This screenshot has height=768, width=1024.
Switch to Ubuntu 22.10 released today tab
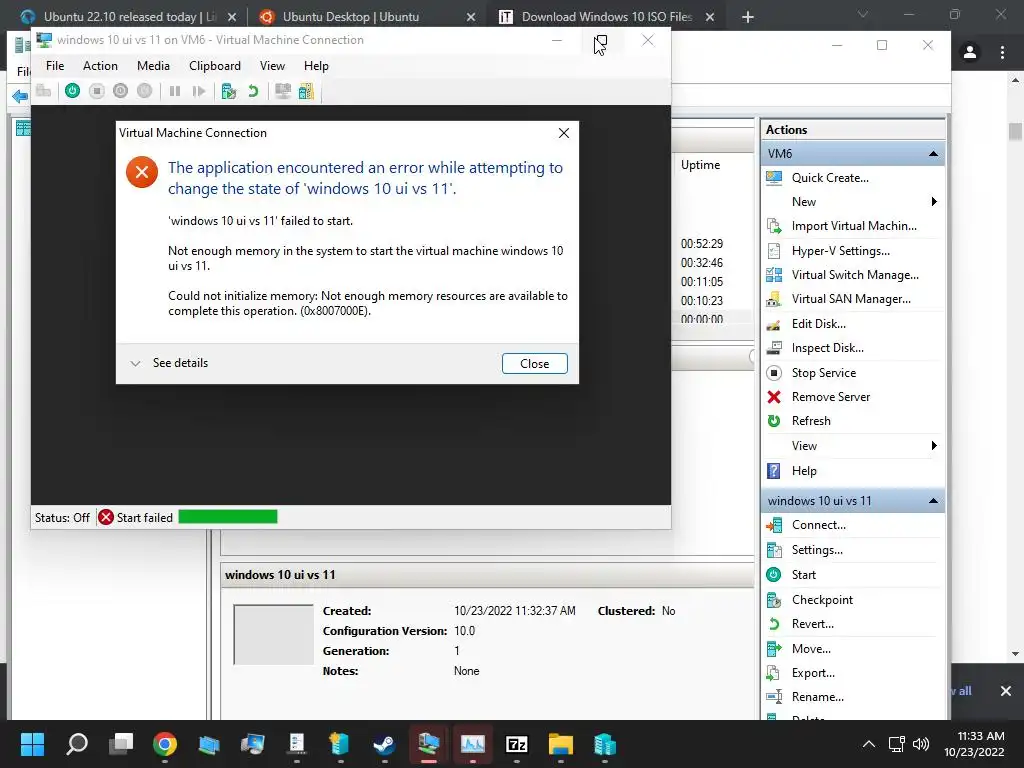click(128, 16)
